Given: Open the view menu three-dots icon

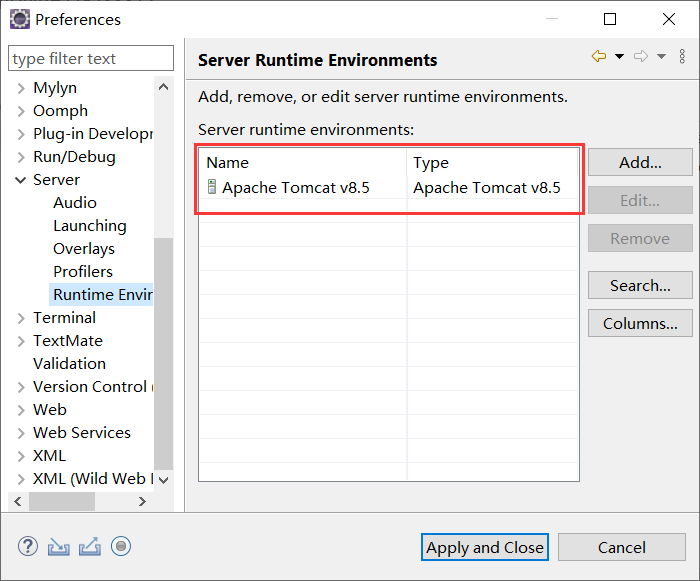Looking at the screenshot, I should point(682,56).
